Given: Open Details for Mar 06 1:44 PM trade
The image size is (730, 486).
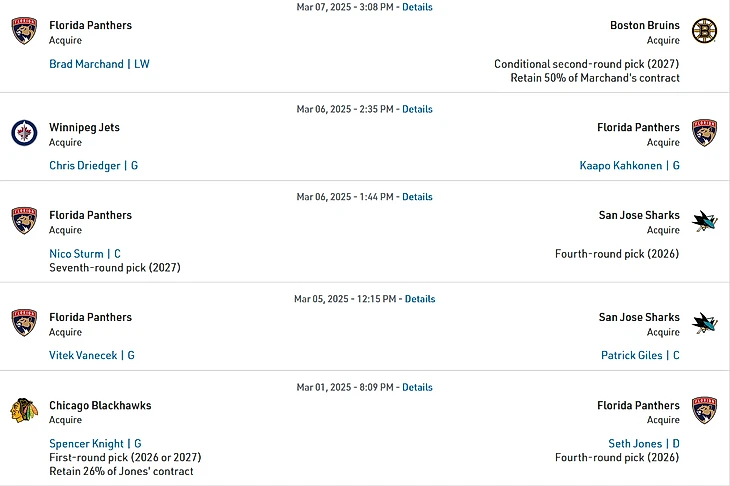Looking at the screenshot, I should point(417,196).
